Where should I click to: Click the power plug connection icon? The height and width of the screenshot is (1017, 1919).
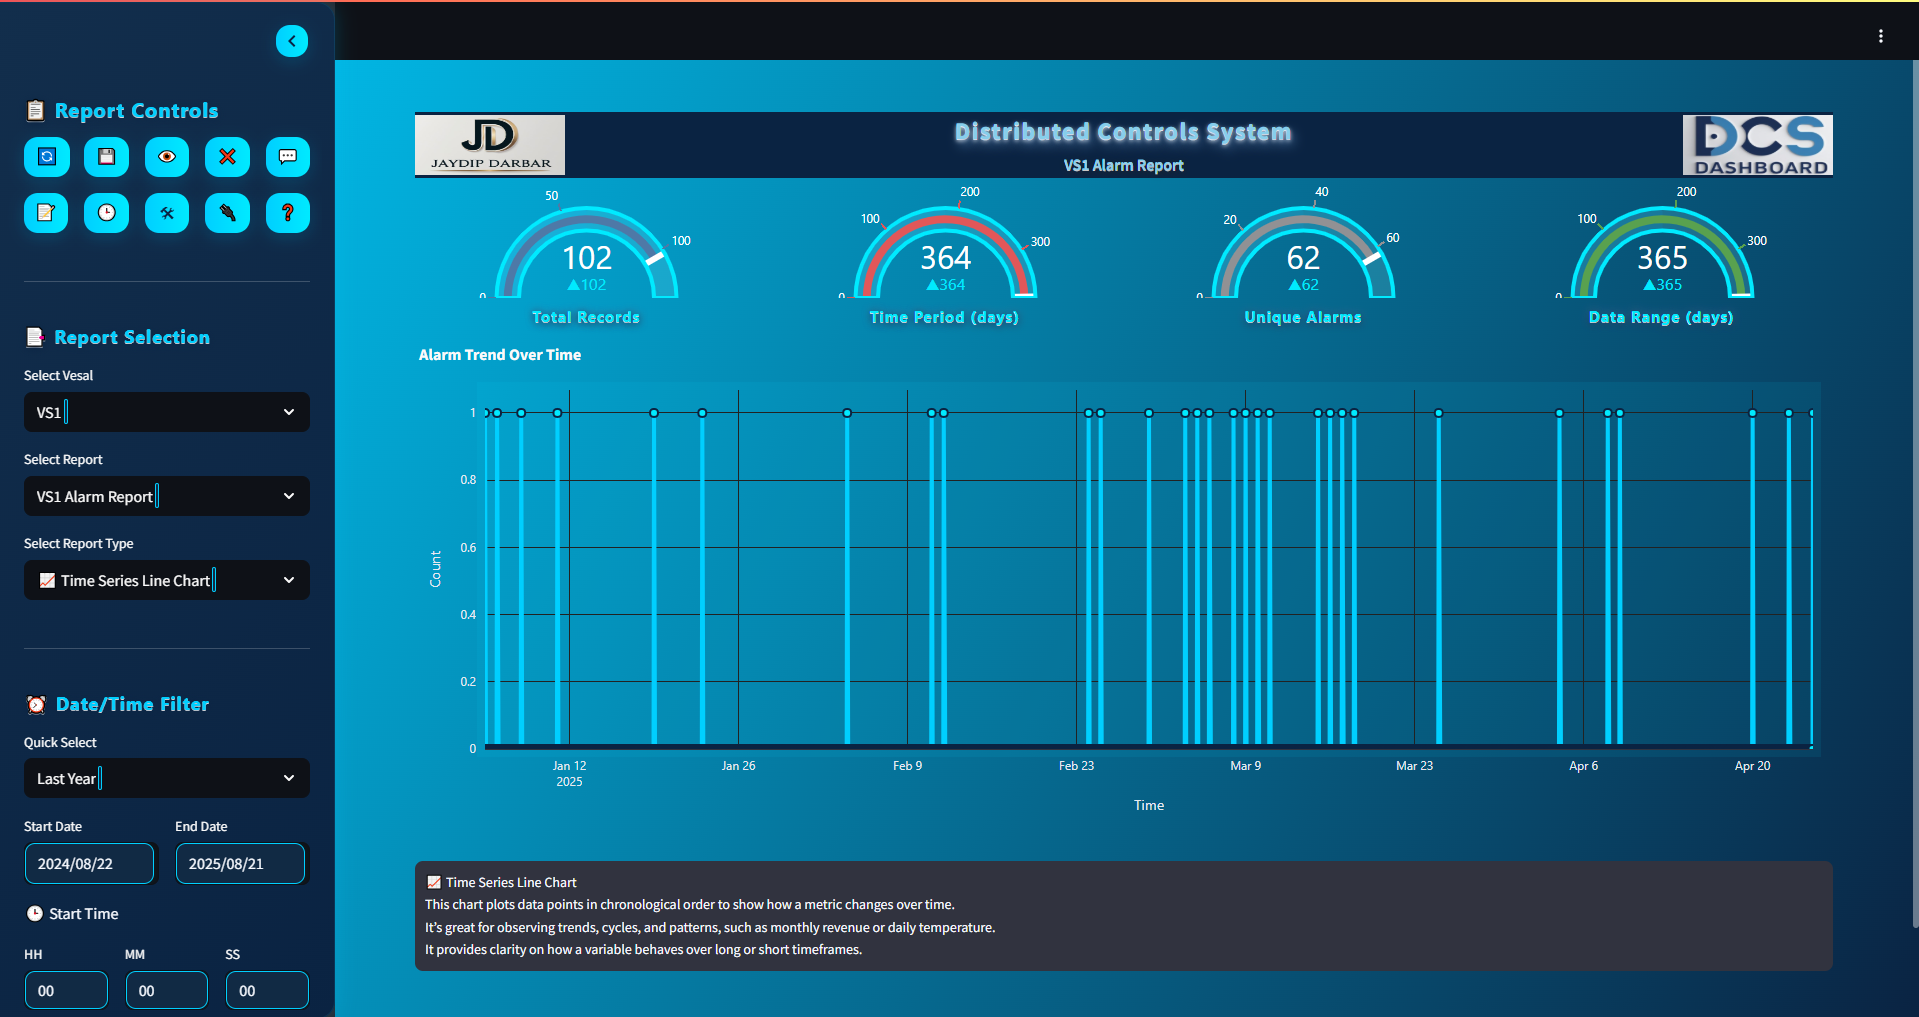(227, 213)
